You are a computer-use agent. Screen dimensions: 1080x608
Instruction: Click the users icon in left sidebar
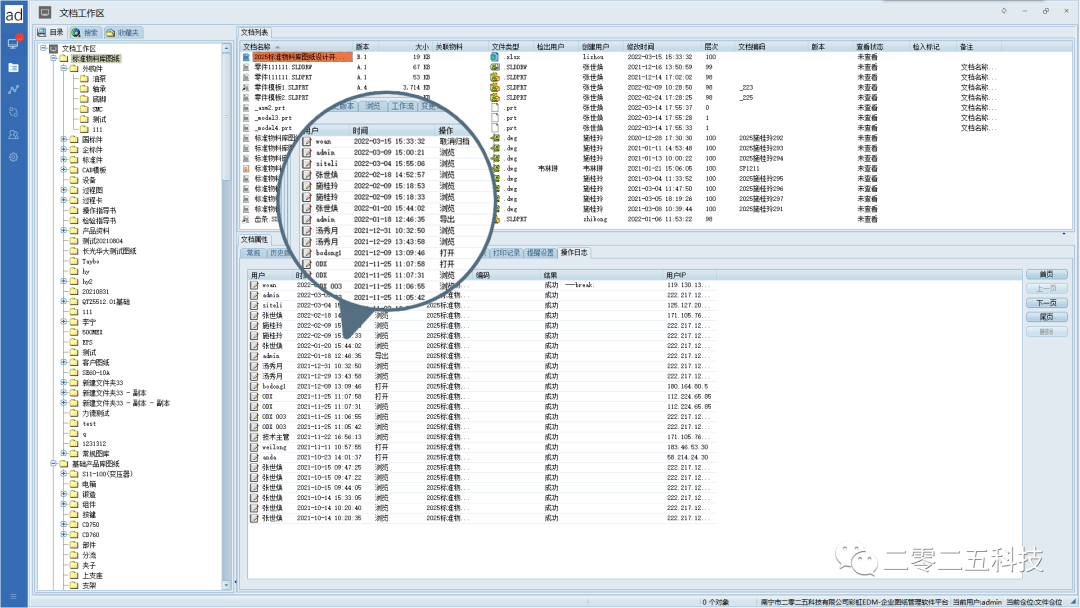(x=13, y=134)
